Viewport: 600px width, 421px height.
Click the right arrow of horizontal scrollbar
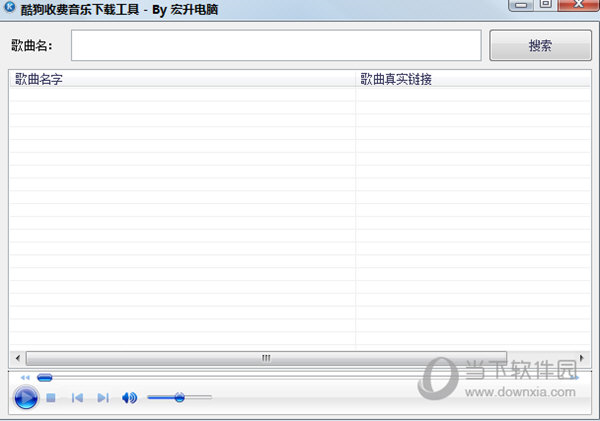[x=582, y=358]
